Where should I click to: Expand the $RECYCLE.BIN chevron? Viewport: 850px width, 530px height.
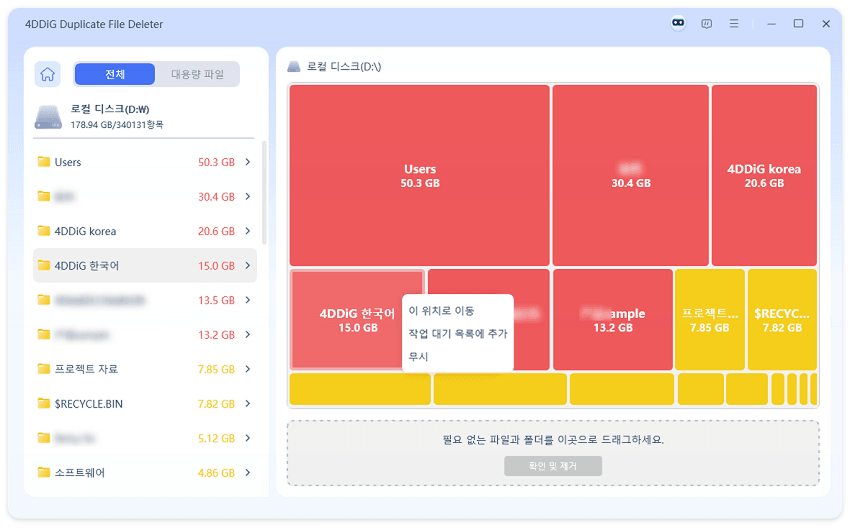coord(248,404)
